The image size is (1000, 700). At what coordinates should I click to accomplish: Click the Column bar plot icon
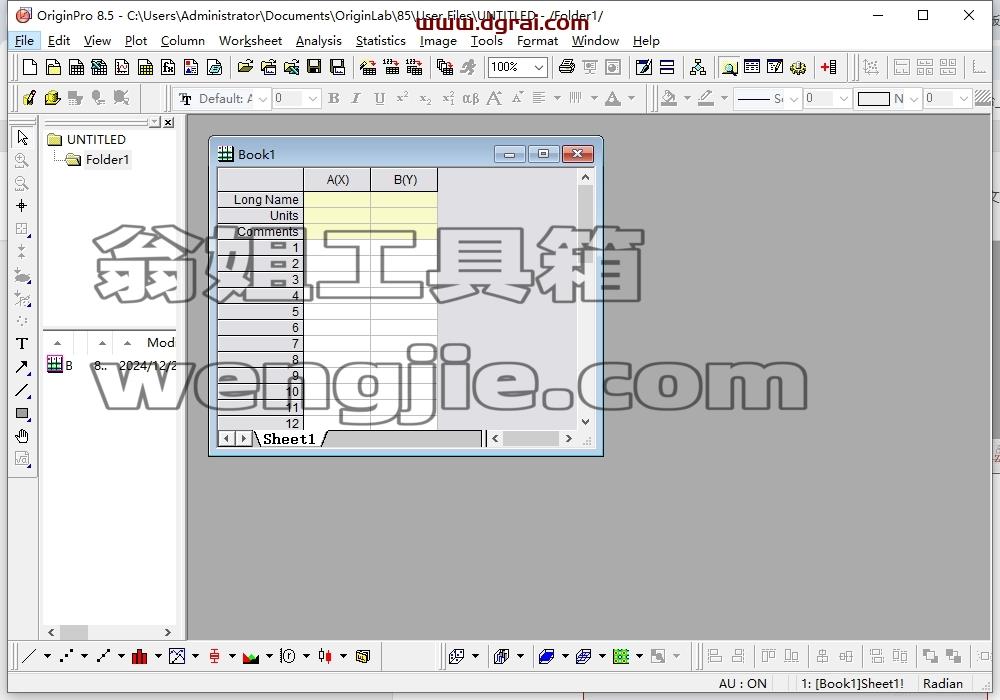[x=140, y=656]
